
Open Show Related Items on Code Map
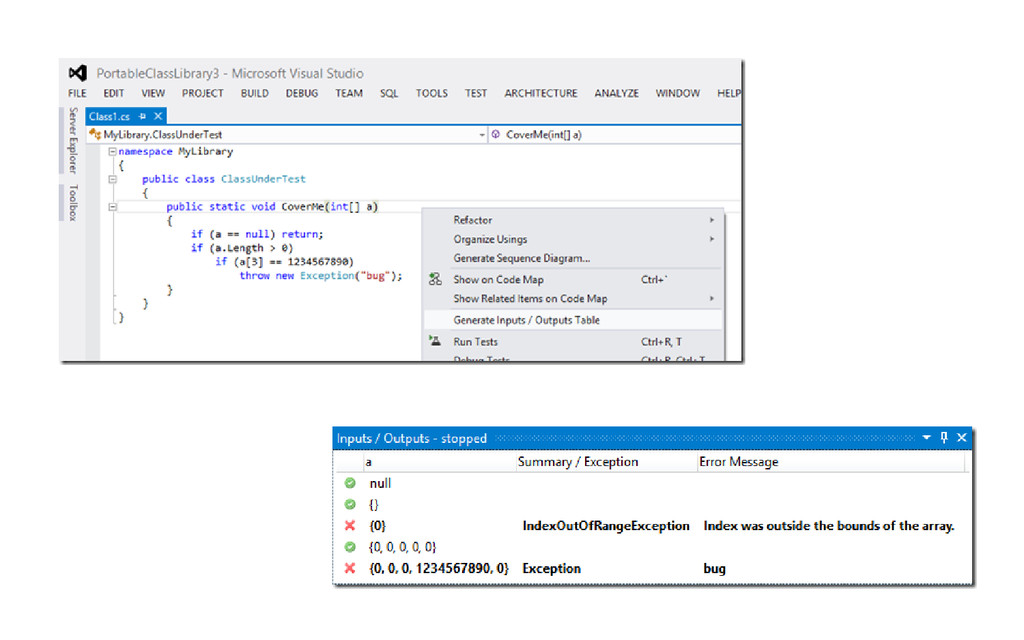[573, 298]
